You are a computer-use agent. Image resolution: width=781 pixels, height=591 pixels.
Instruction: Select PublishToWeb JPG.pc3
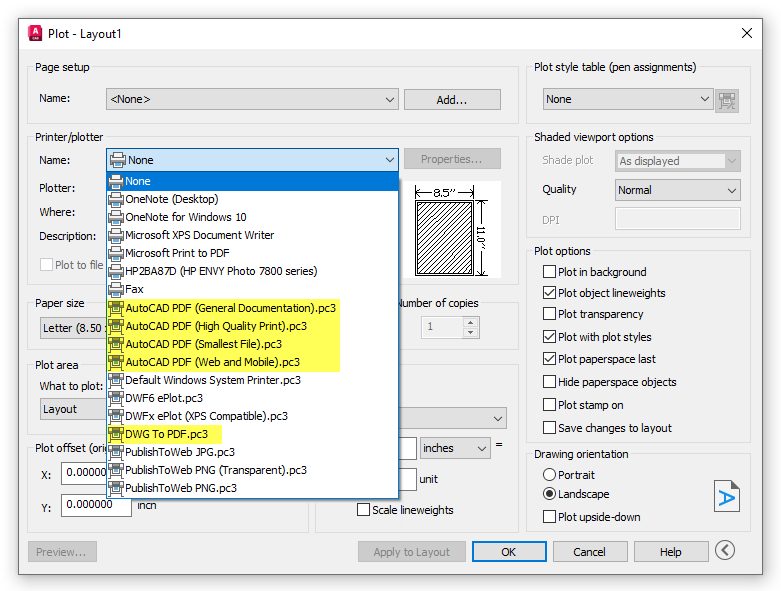point(252,452)
